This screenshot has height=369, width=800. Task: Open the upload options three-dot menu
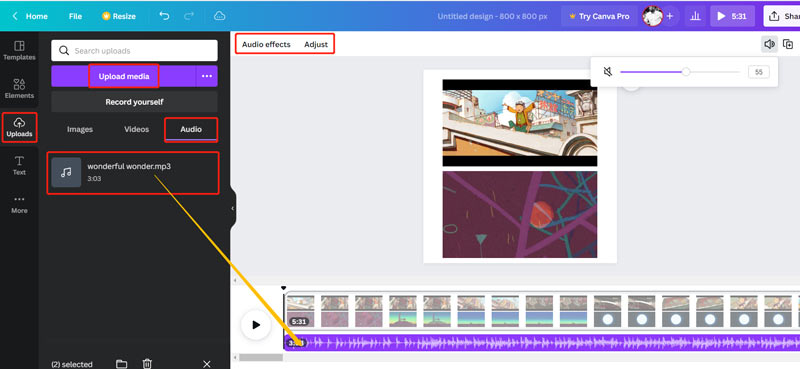(x=207, y=76)
